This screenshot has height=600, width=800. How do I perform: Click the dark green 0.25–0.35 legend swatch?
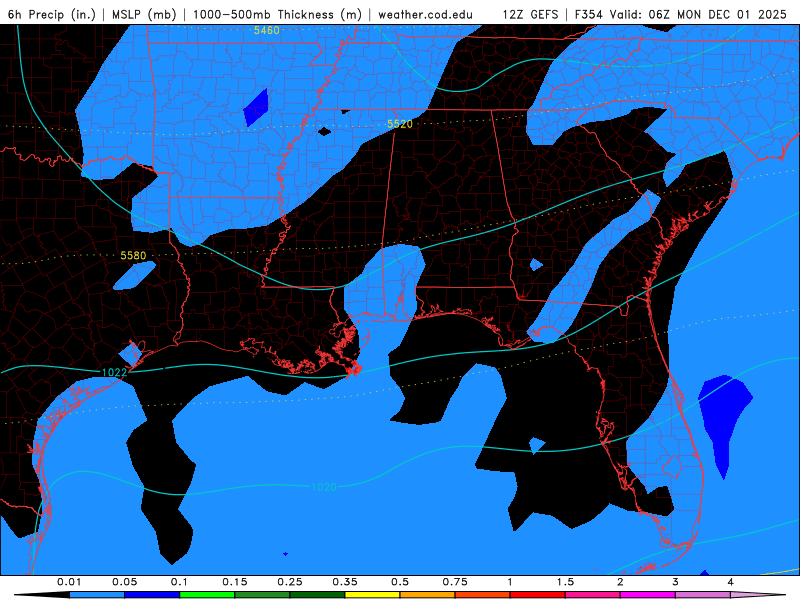tap(317, 595)
